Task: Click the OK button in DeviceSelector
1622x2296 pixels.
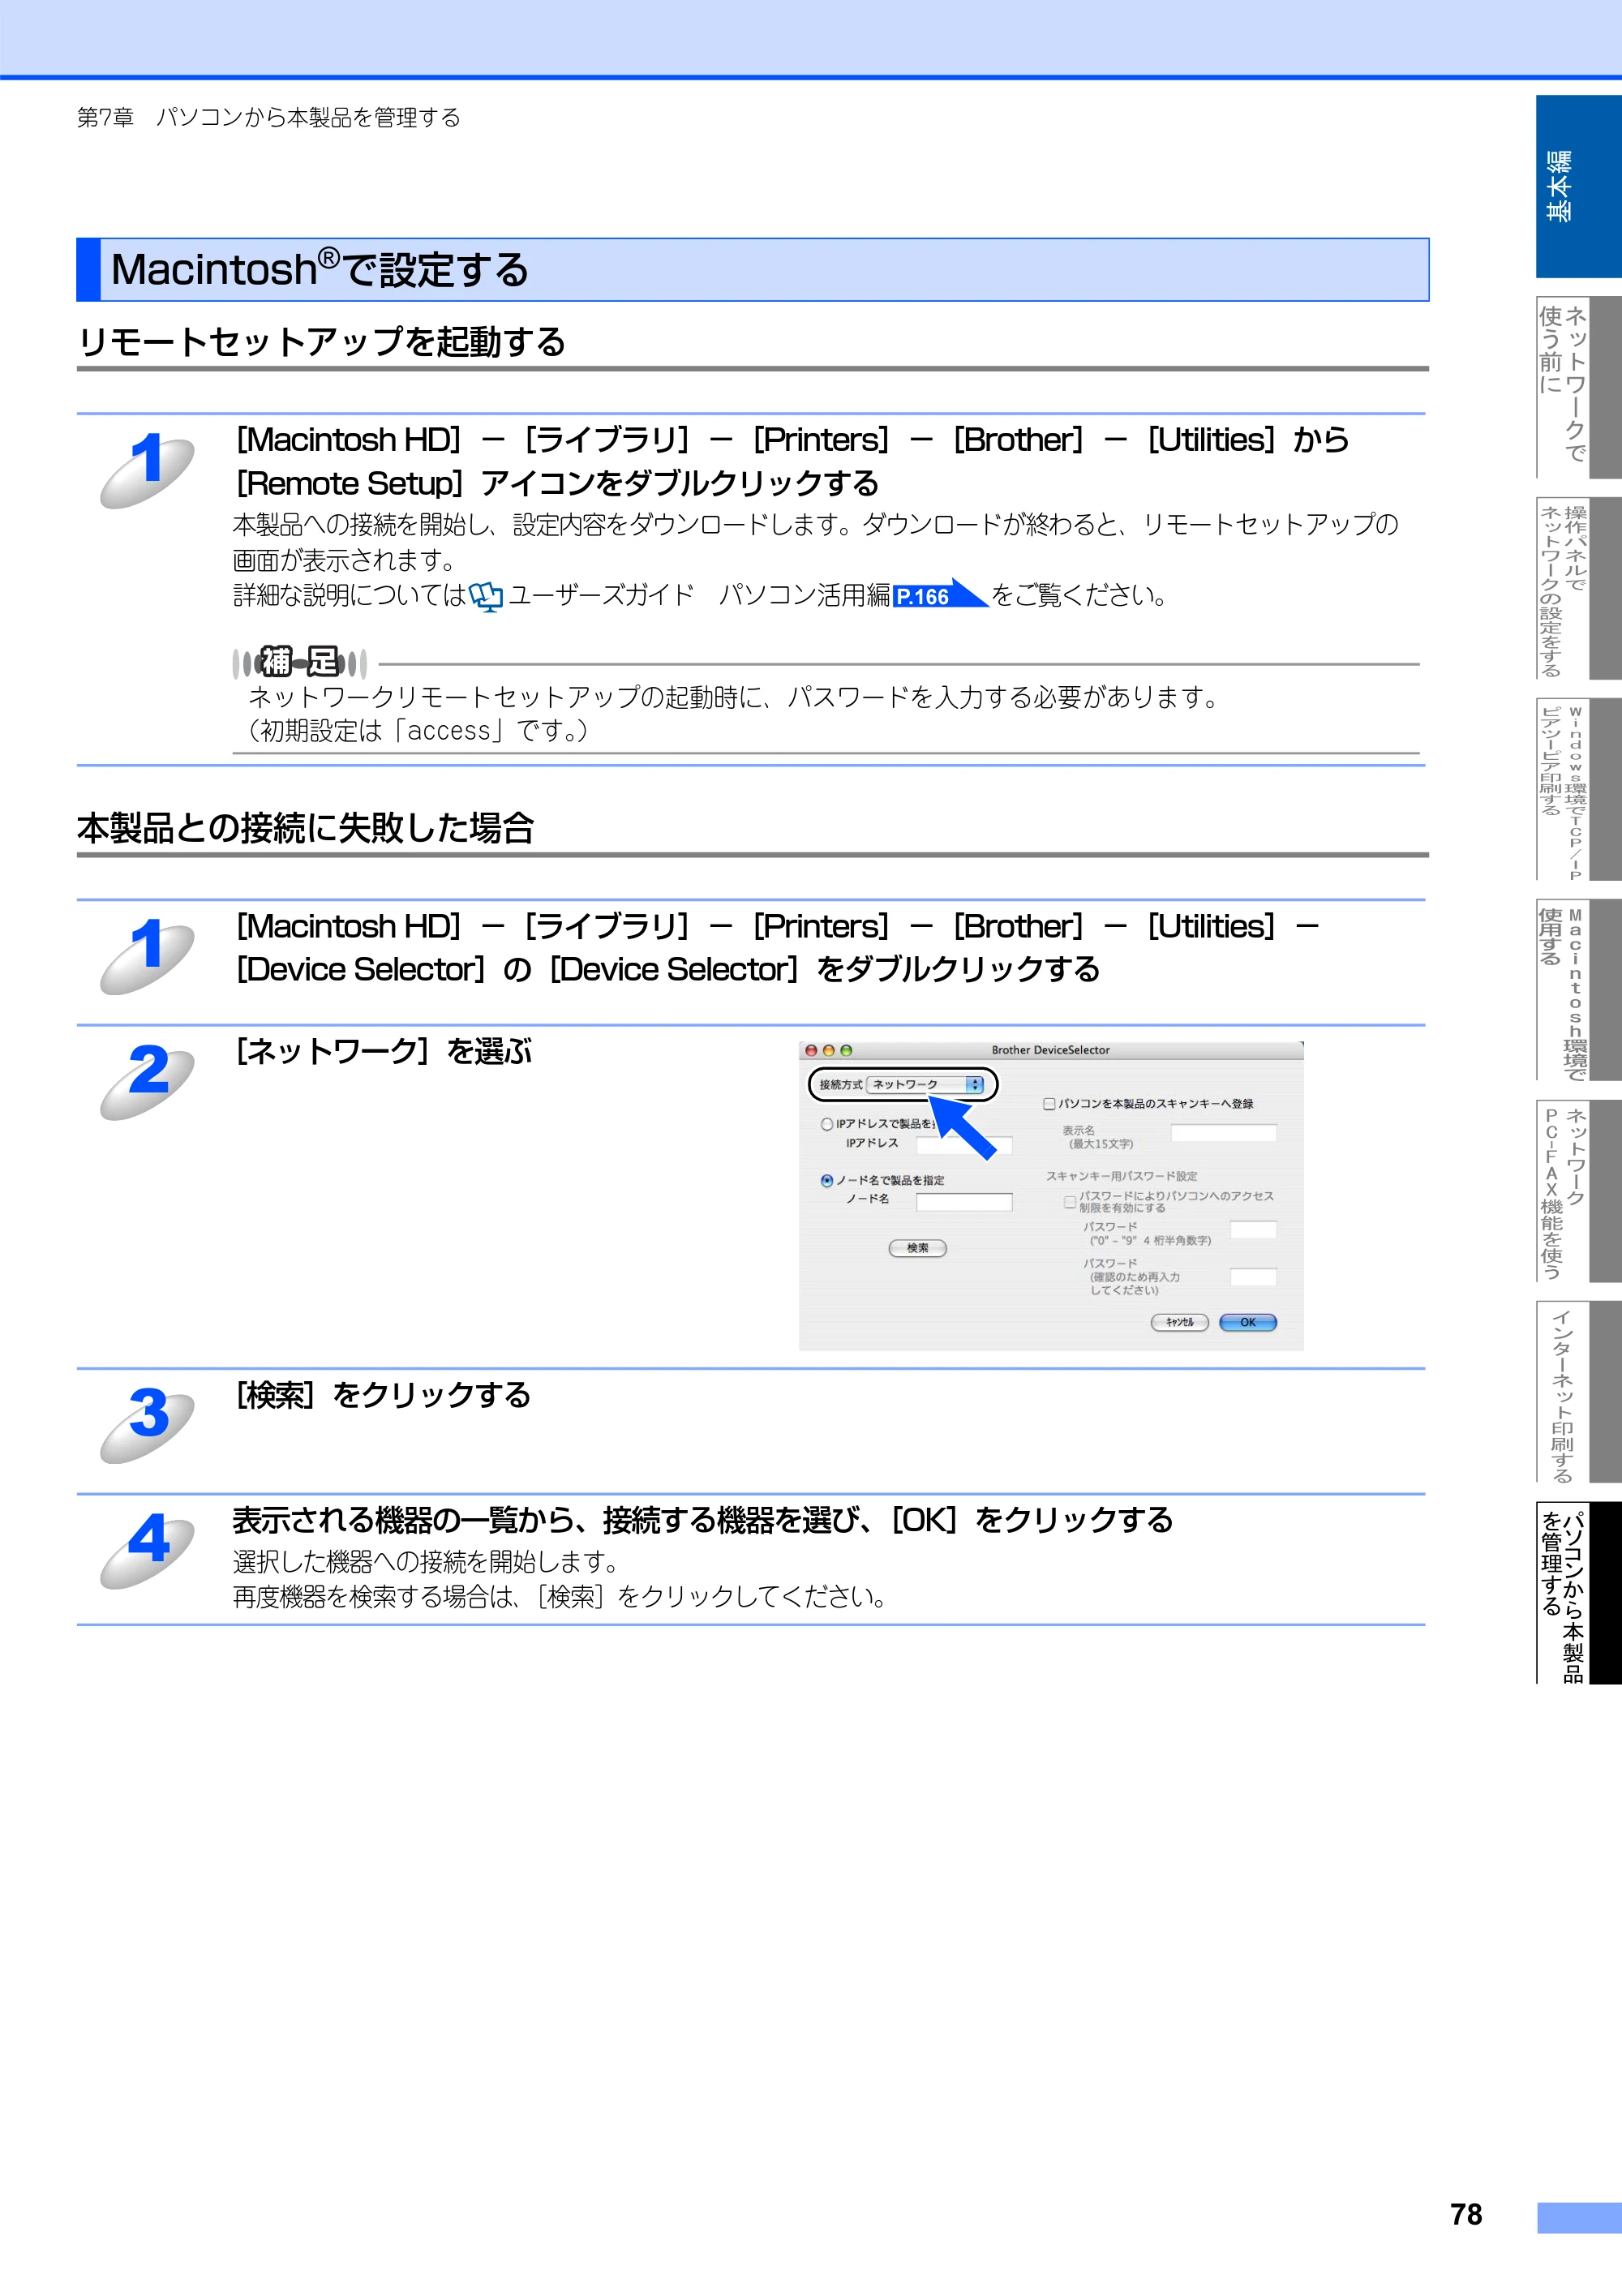Action: [x=1248, y=1322]
